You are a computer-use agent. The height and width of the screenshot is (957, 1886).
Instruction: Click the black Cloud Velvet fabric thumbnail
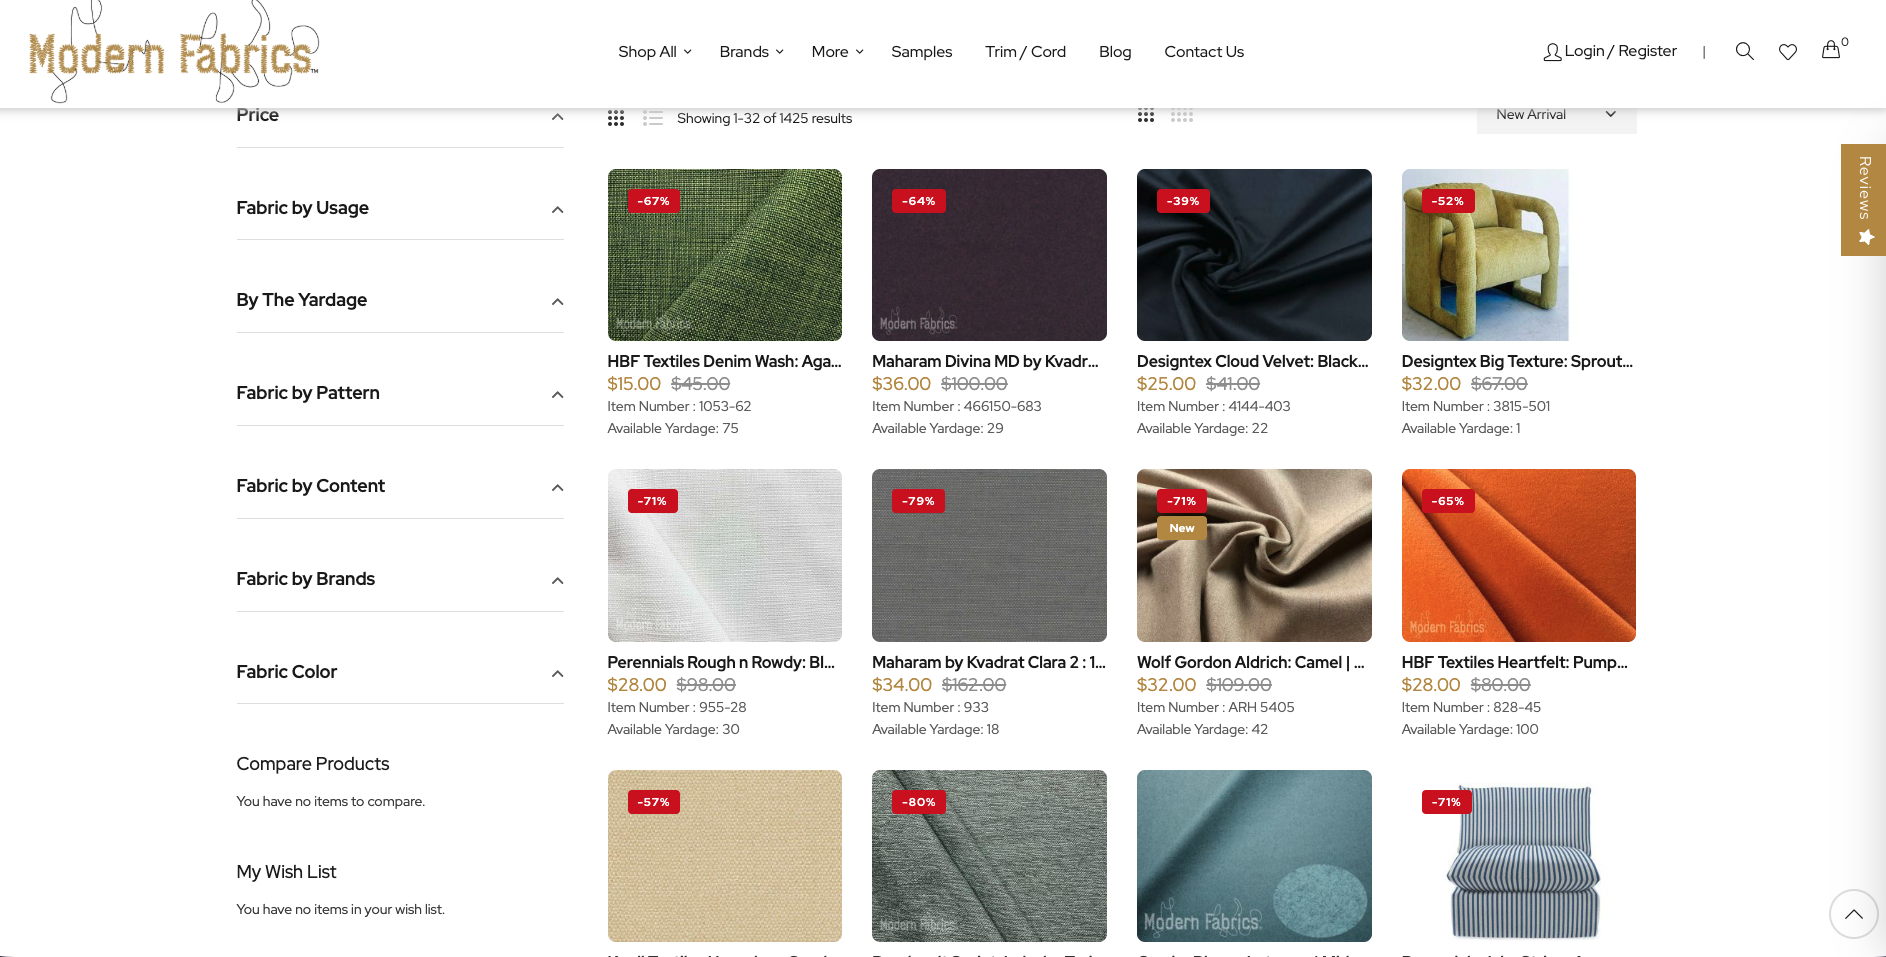click(x=1254, y=255)
